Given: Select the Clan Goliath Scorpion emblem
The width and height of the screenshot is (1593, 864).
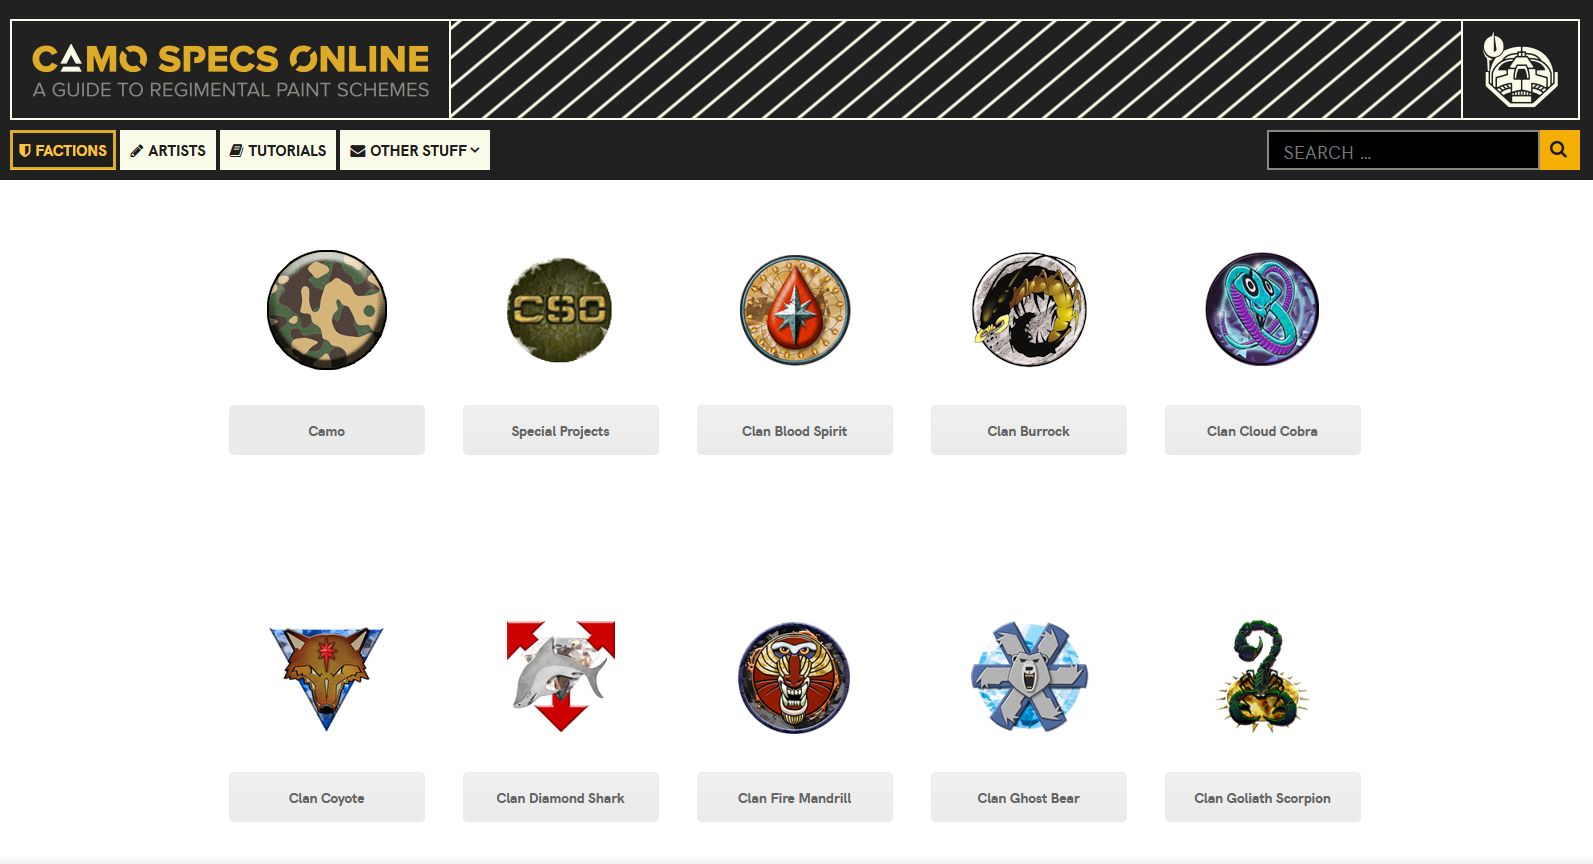Looking at the screenshot, I should coord(1262,677).
